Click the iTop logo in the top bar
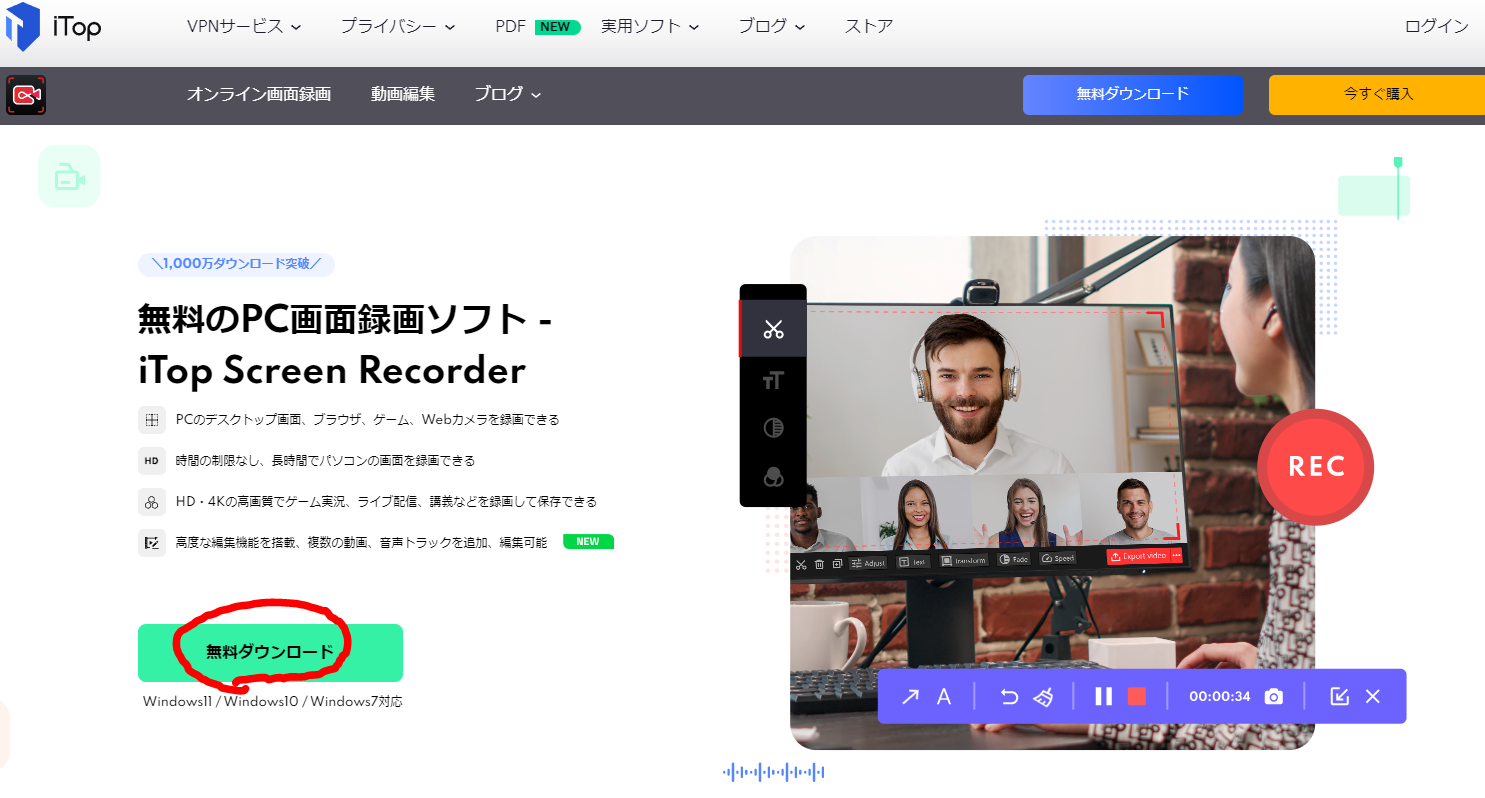 tap(53, 27)
